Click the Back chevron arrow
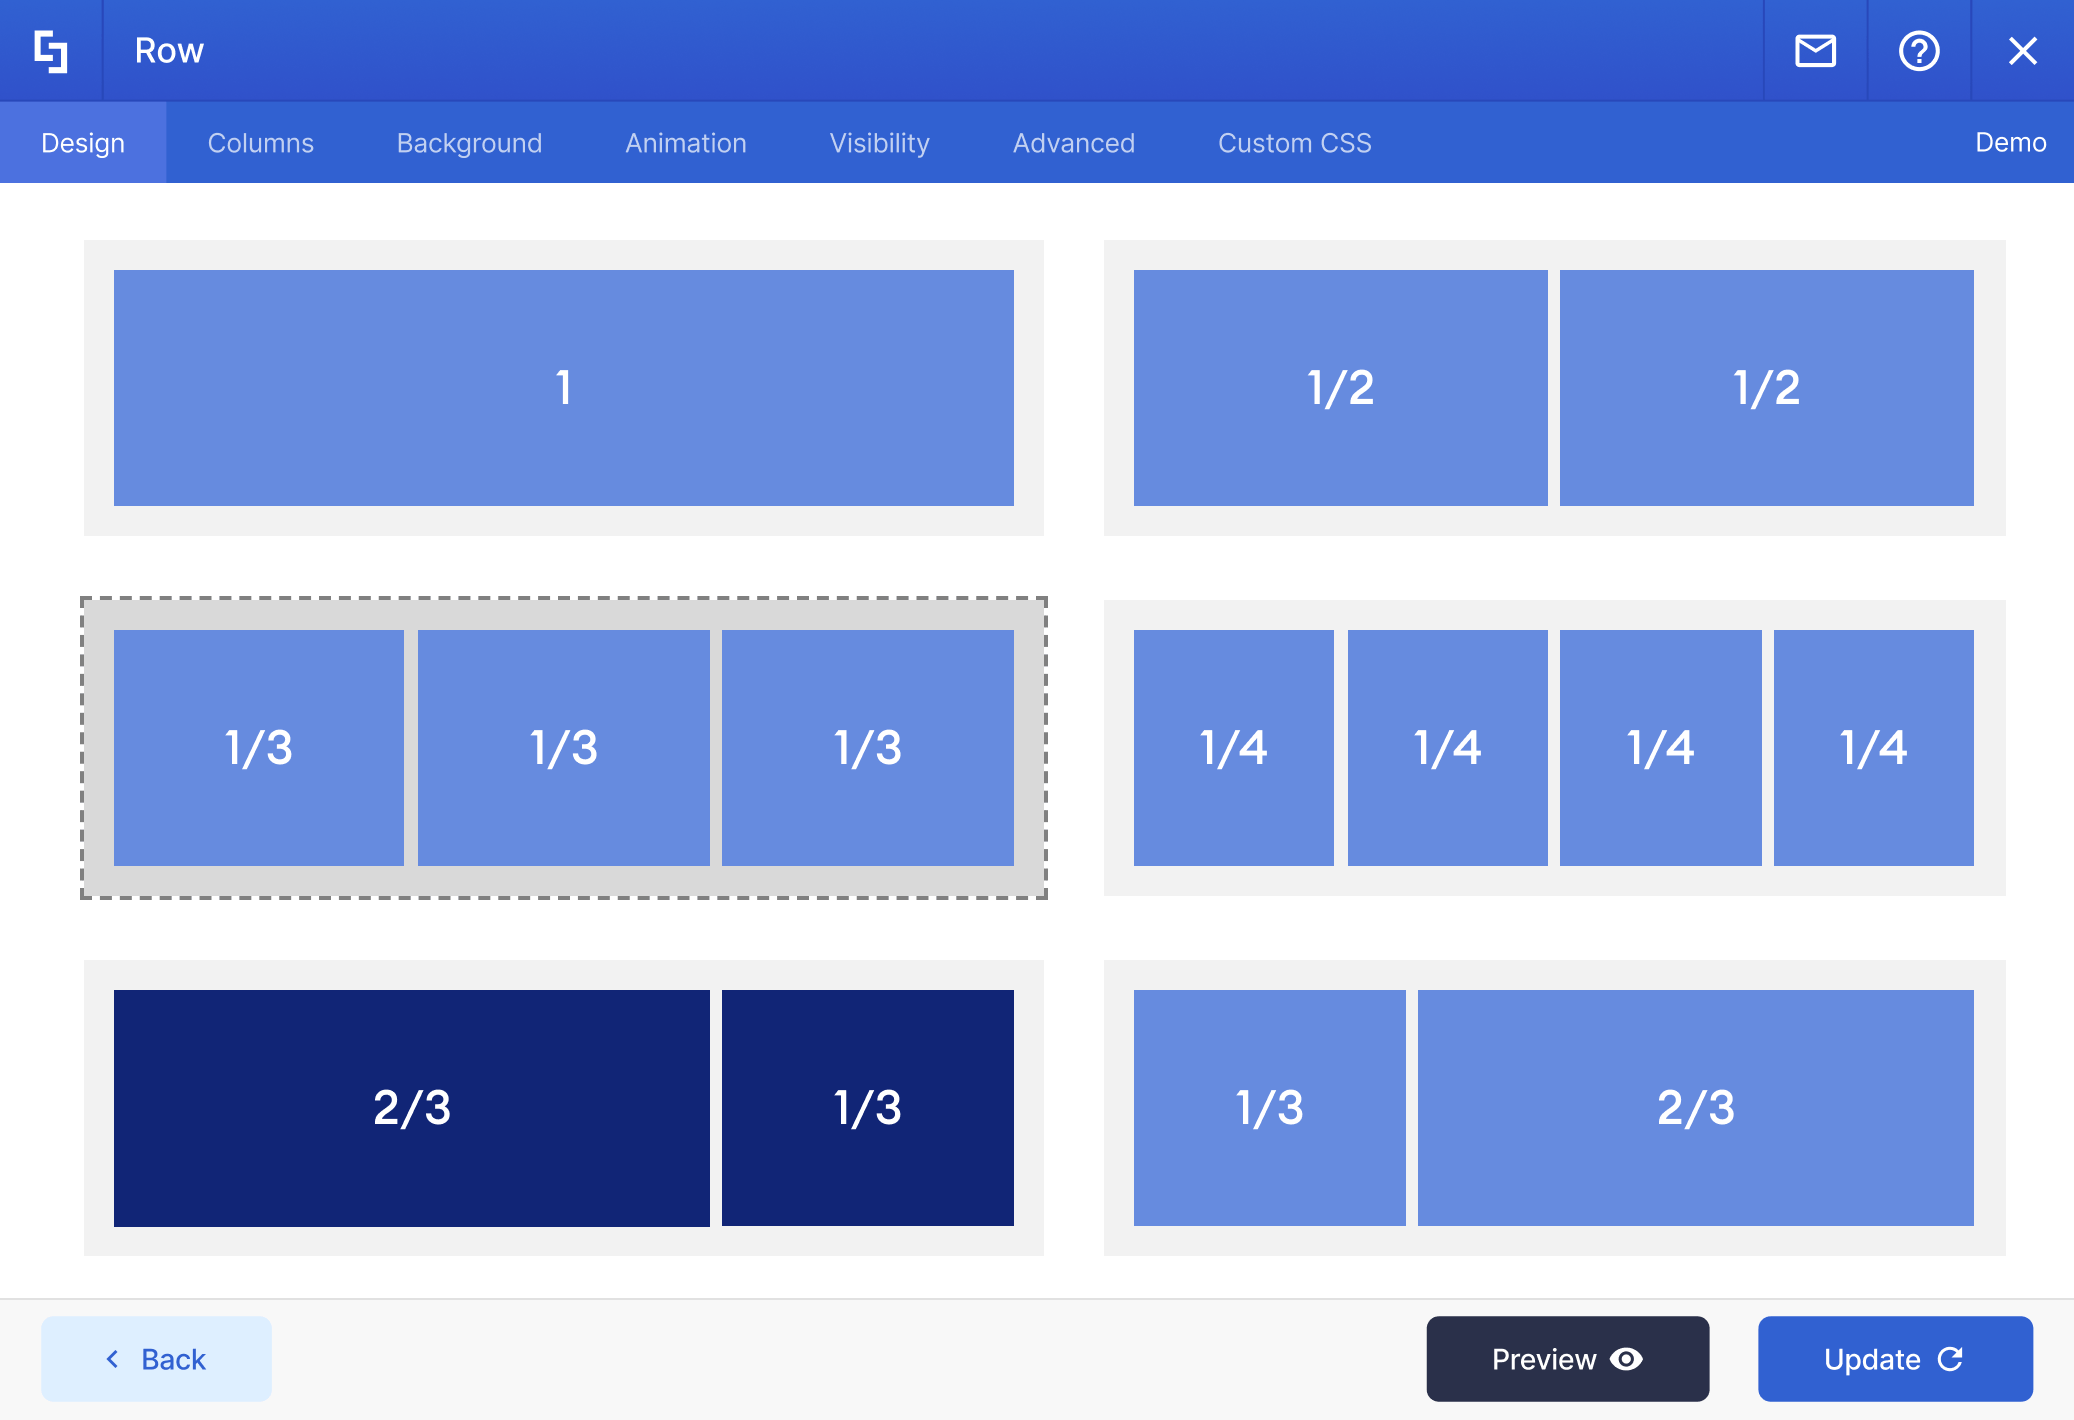Screen dimensions: 2074x1420 coord(112,1359)
